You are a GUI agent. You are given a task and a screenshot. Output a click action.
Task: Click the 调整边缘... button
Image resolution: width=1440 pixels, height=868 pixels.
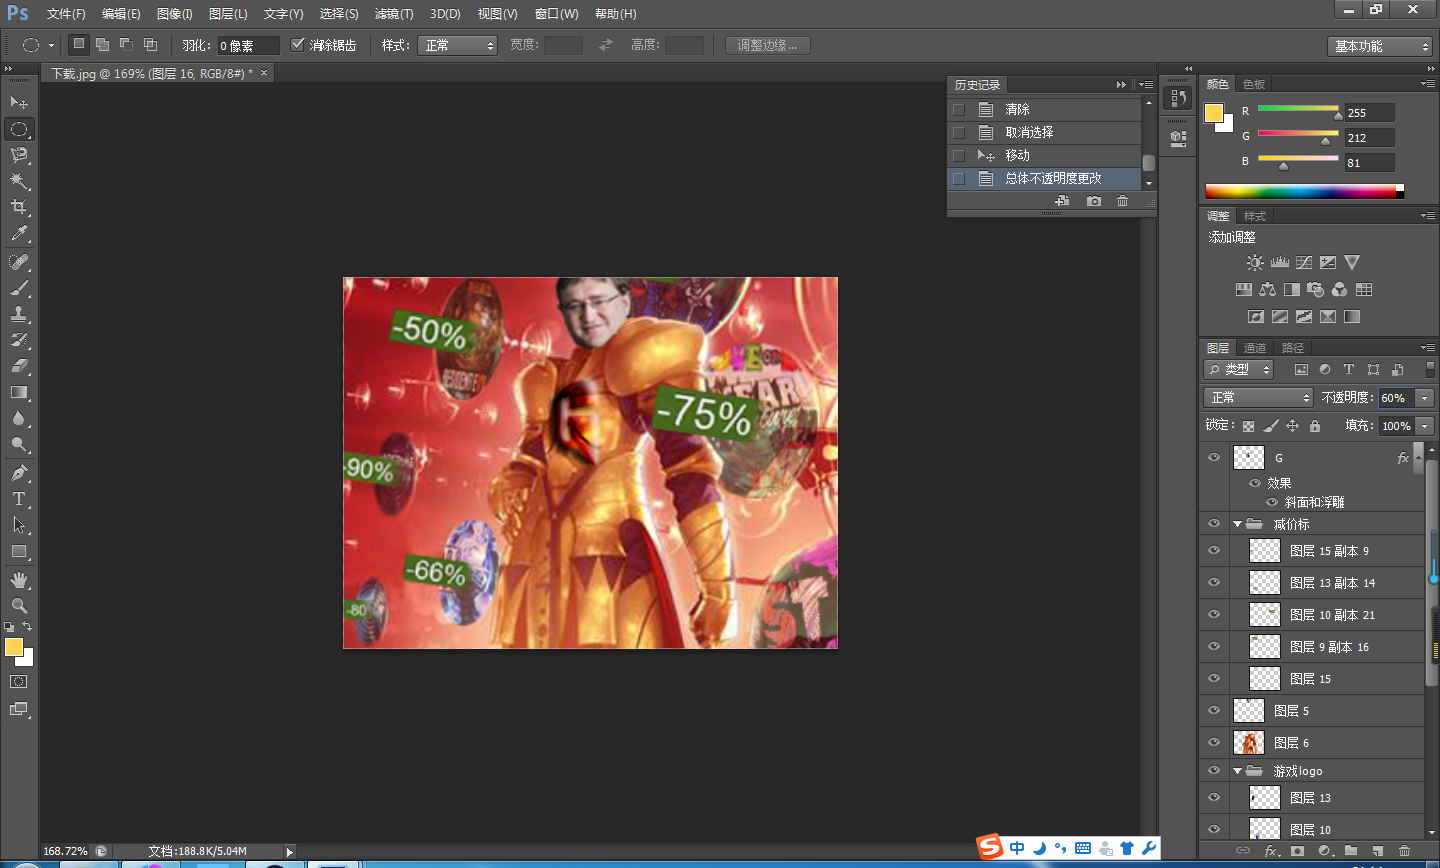[x=768, y=45]
